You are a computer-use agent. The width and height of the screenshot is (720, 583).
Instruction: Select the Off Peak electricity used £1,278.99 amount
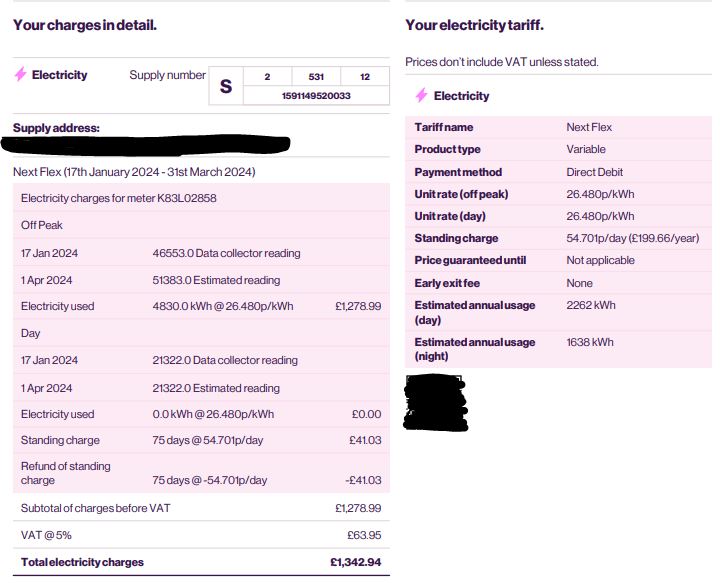coord(358,306)
